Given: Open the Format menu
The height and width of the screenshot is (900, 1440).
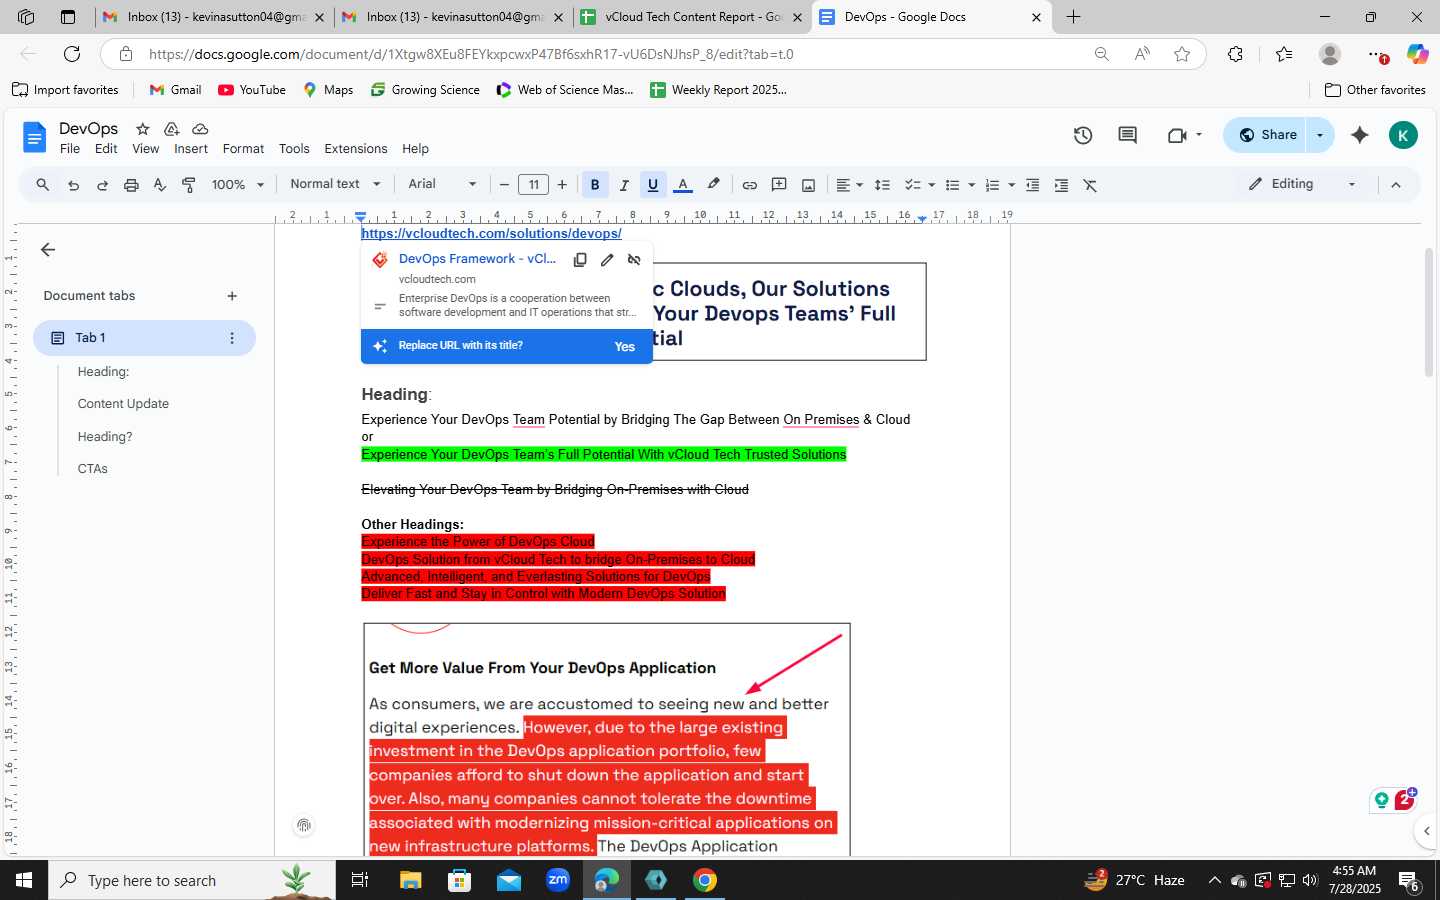Looking at the screenshot, I should click(243, 149).
